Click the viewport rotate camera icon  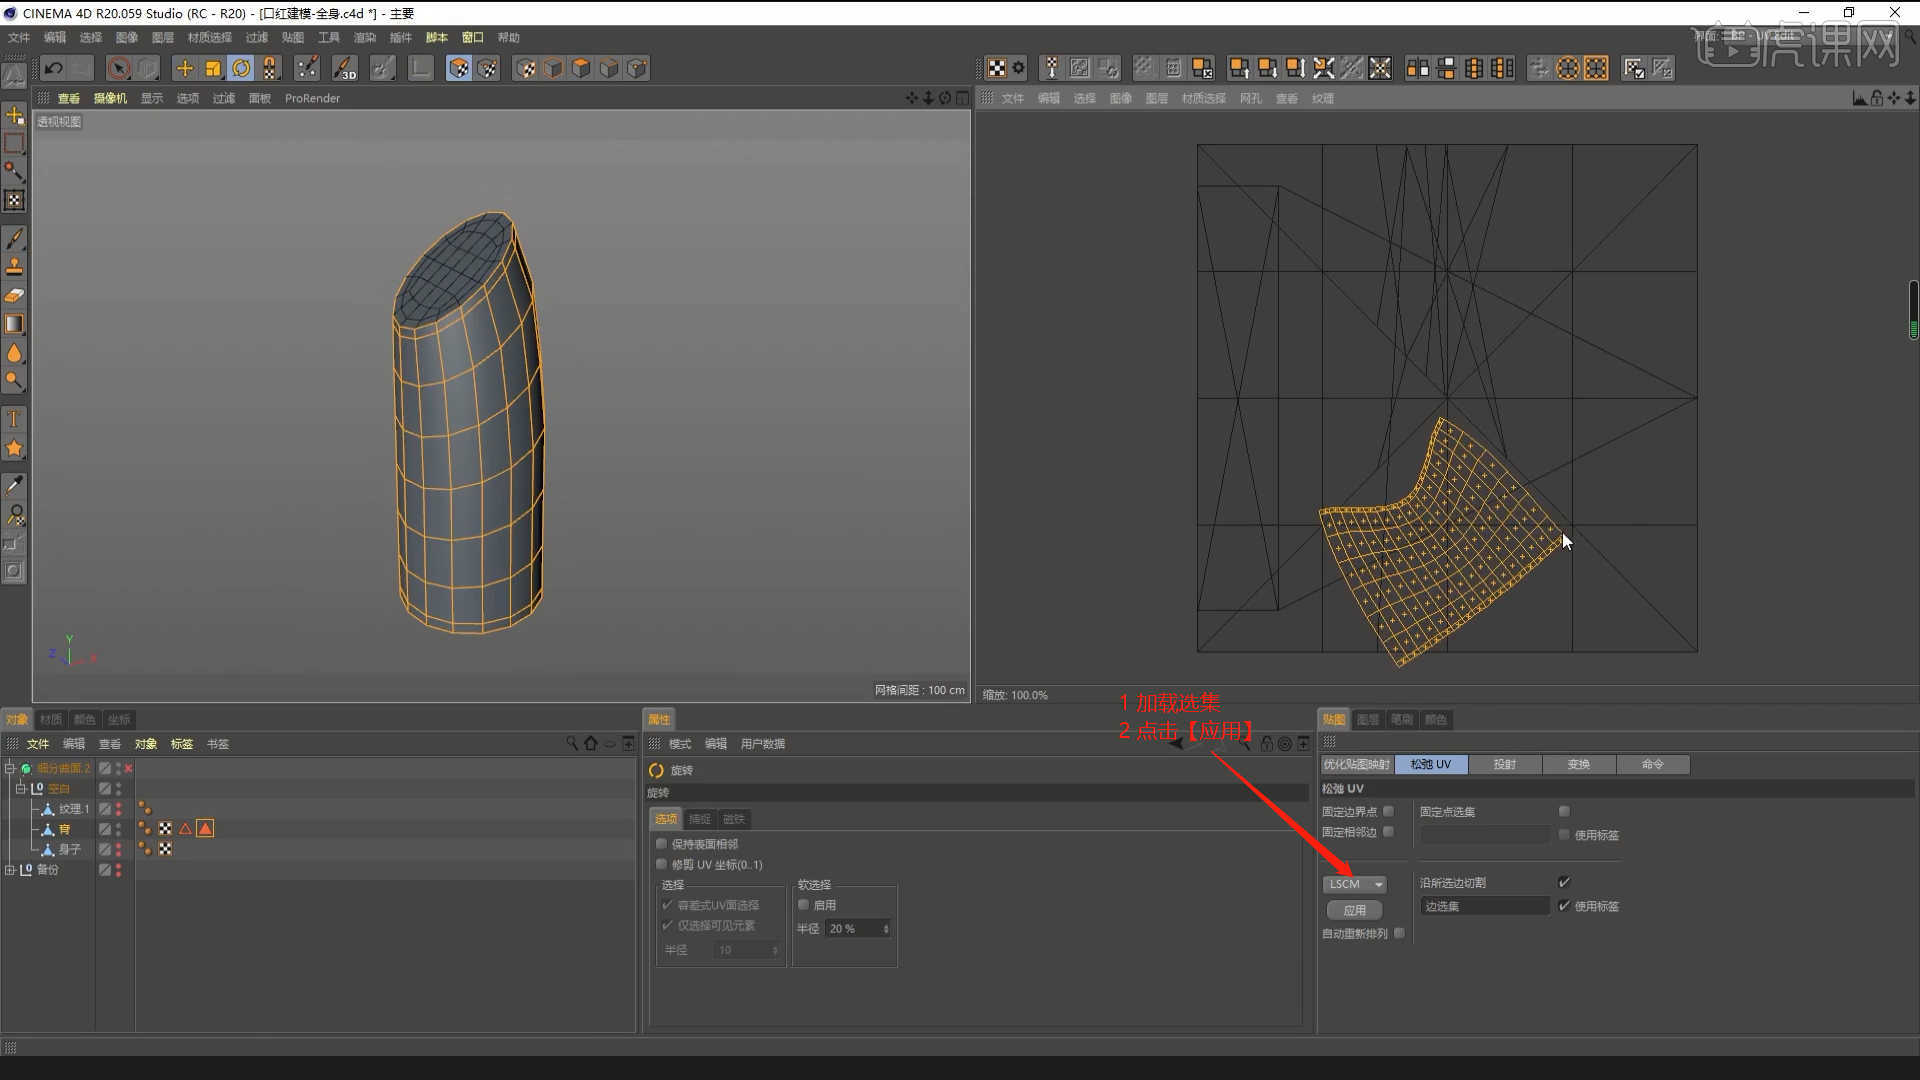click(945, 98)
